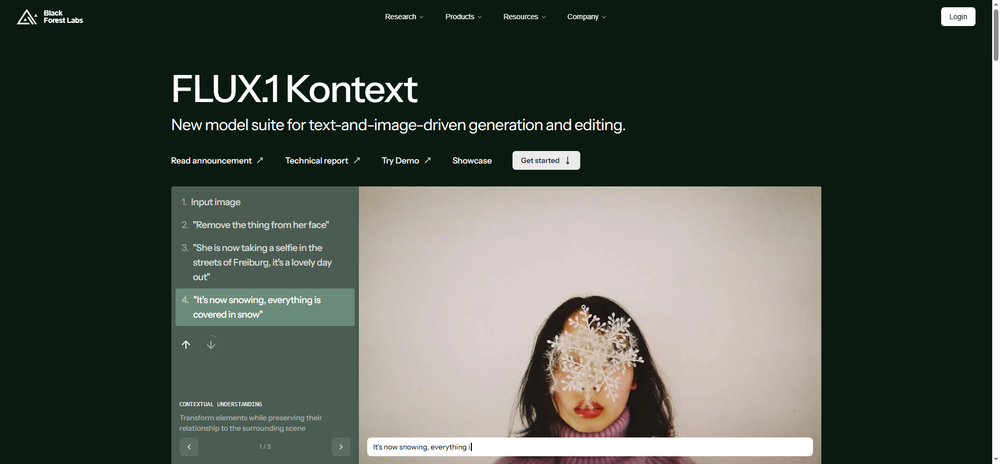The width and height of the screenshot is (1000, 464).
Task: Click the Try Demo external arrow icon
Action: pyautogui.click(x=427, y=161)
